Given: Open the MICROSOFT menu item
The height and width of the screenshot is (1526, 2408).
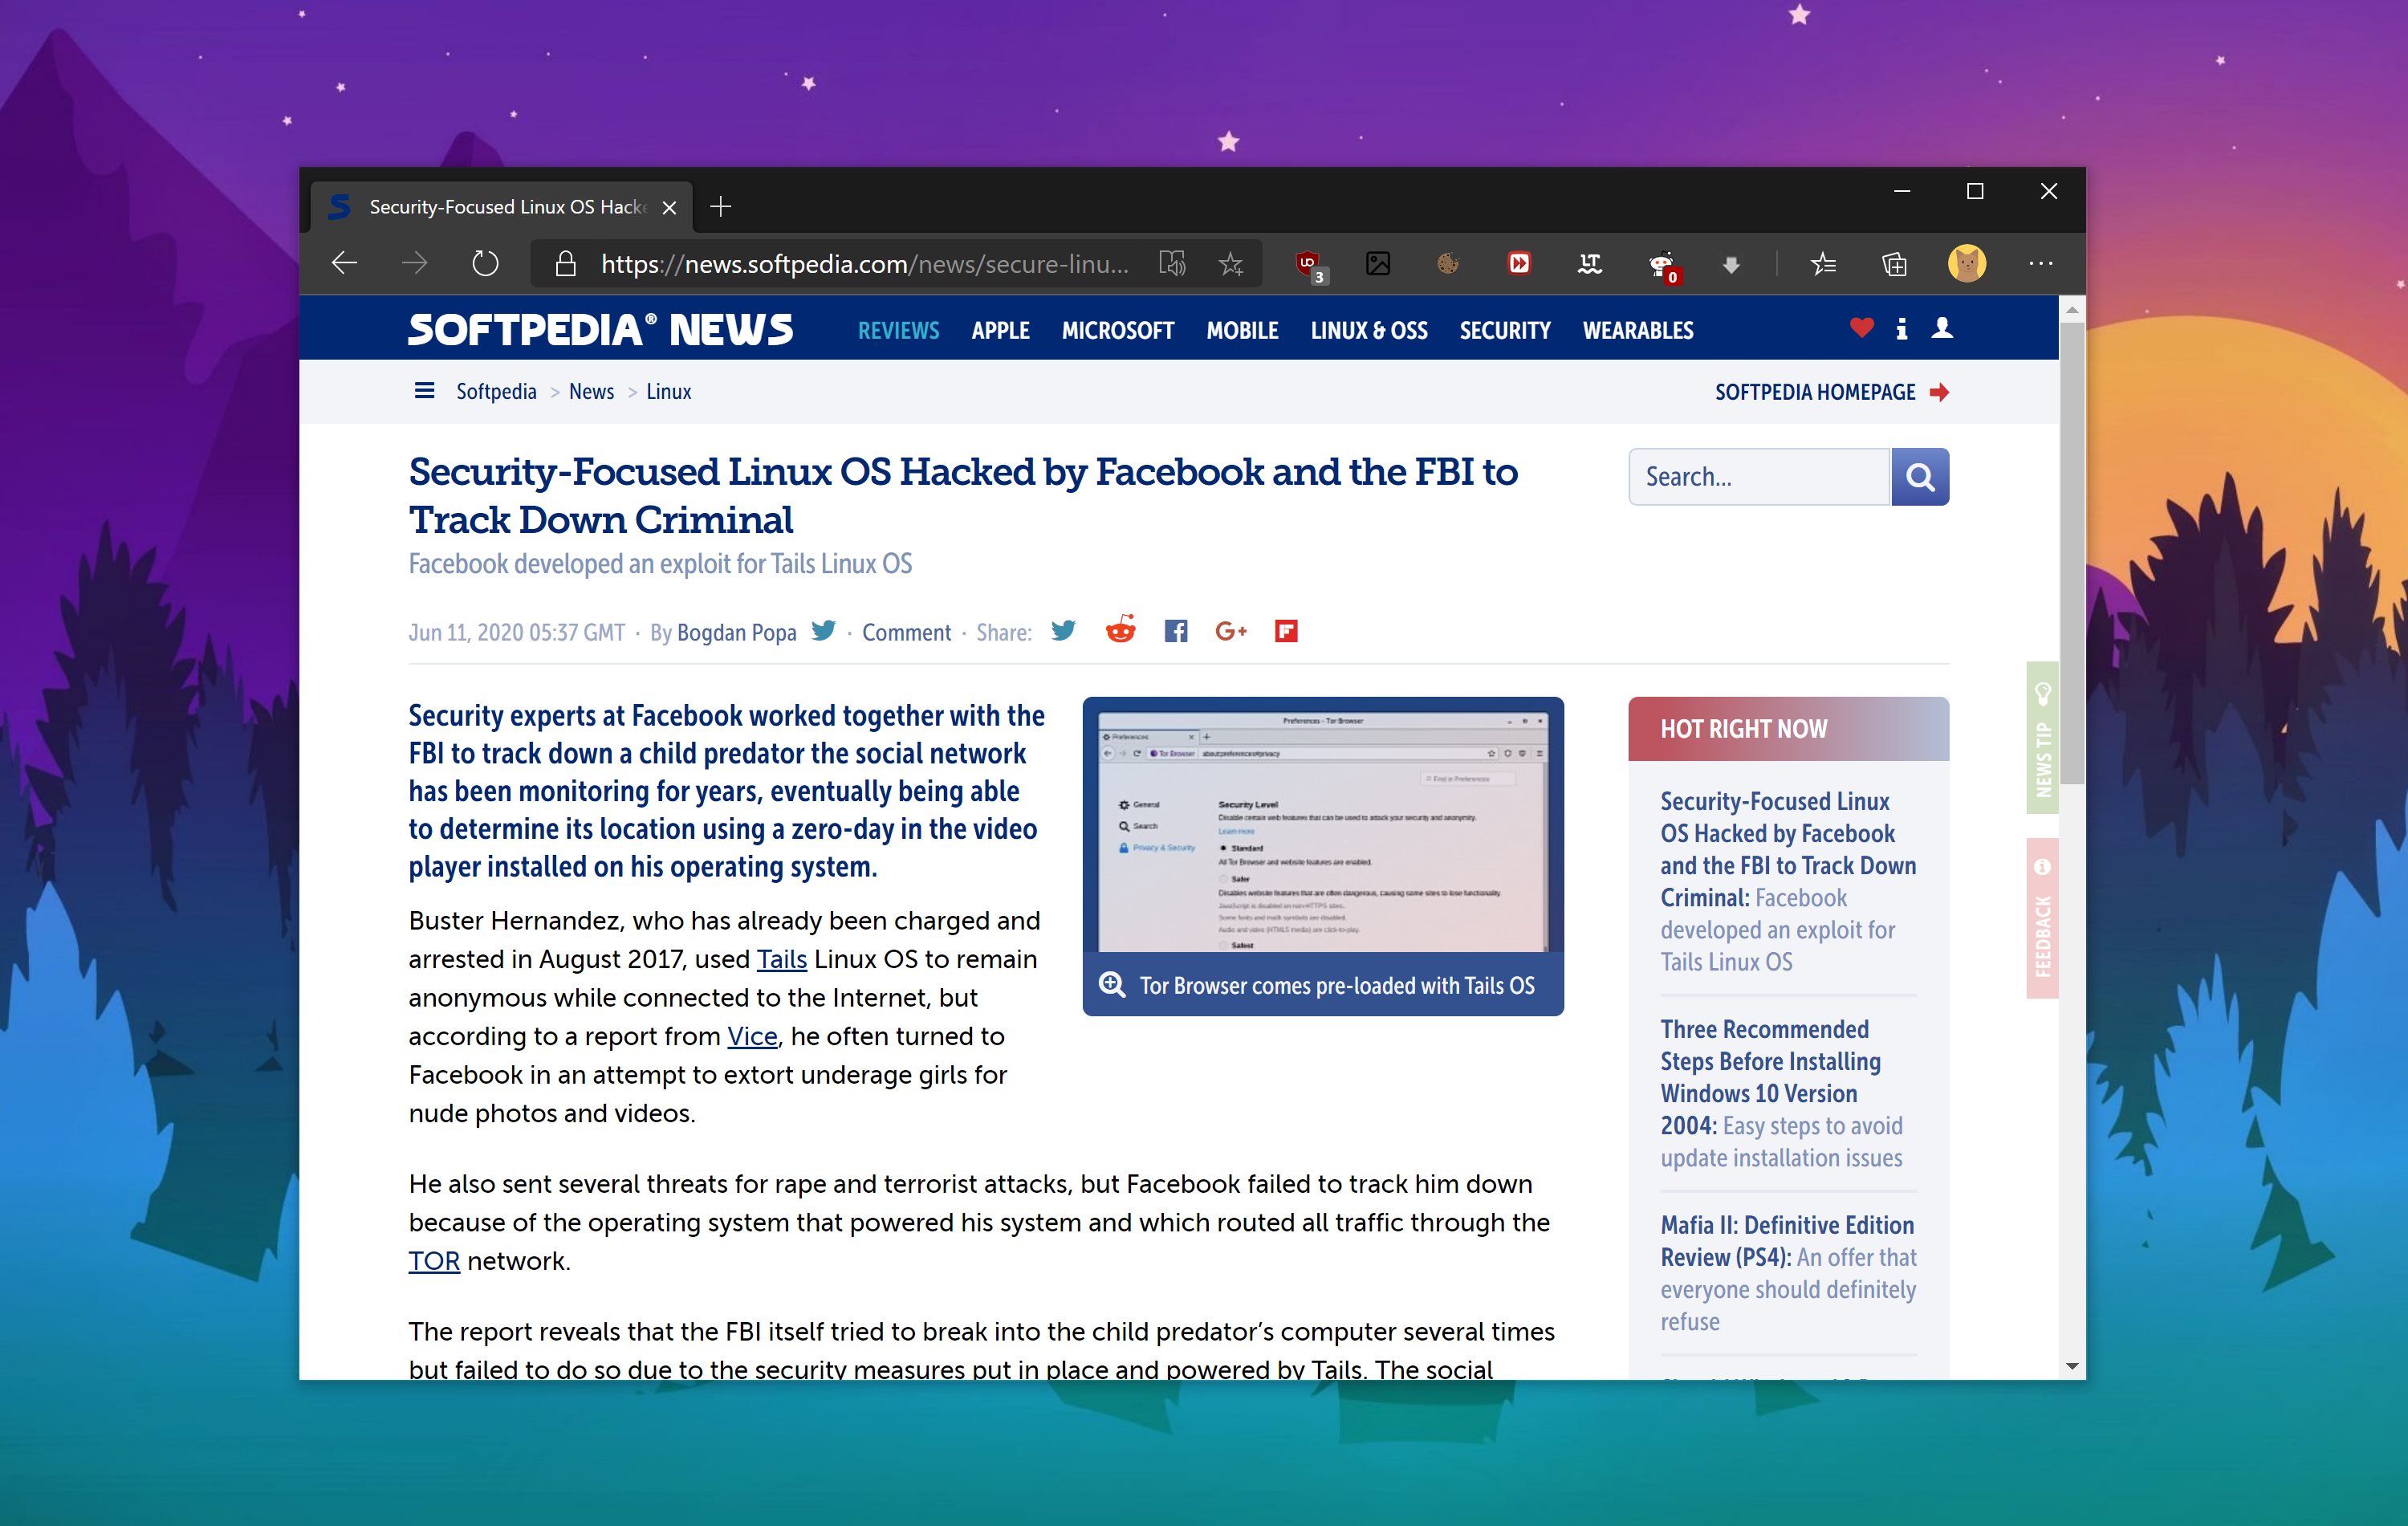Looking at the screenshot, I should point(1117,331).
